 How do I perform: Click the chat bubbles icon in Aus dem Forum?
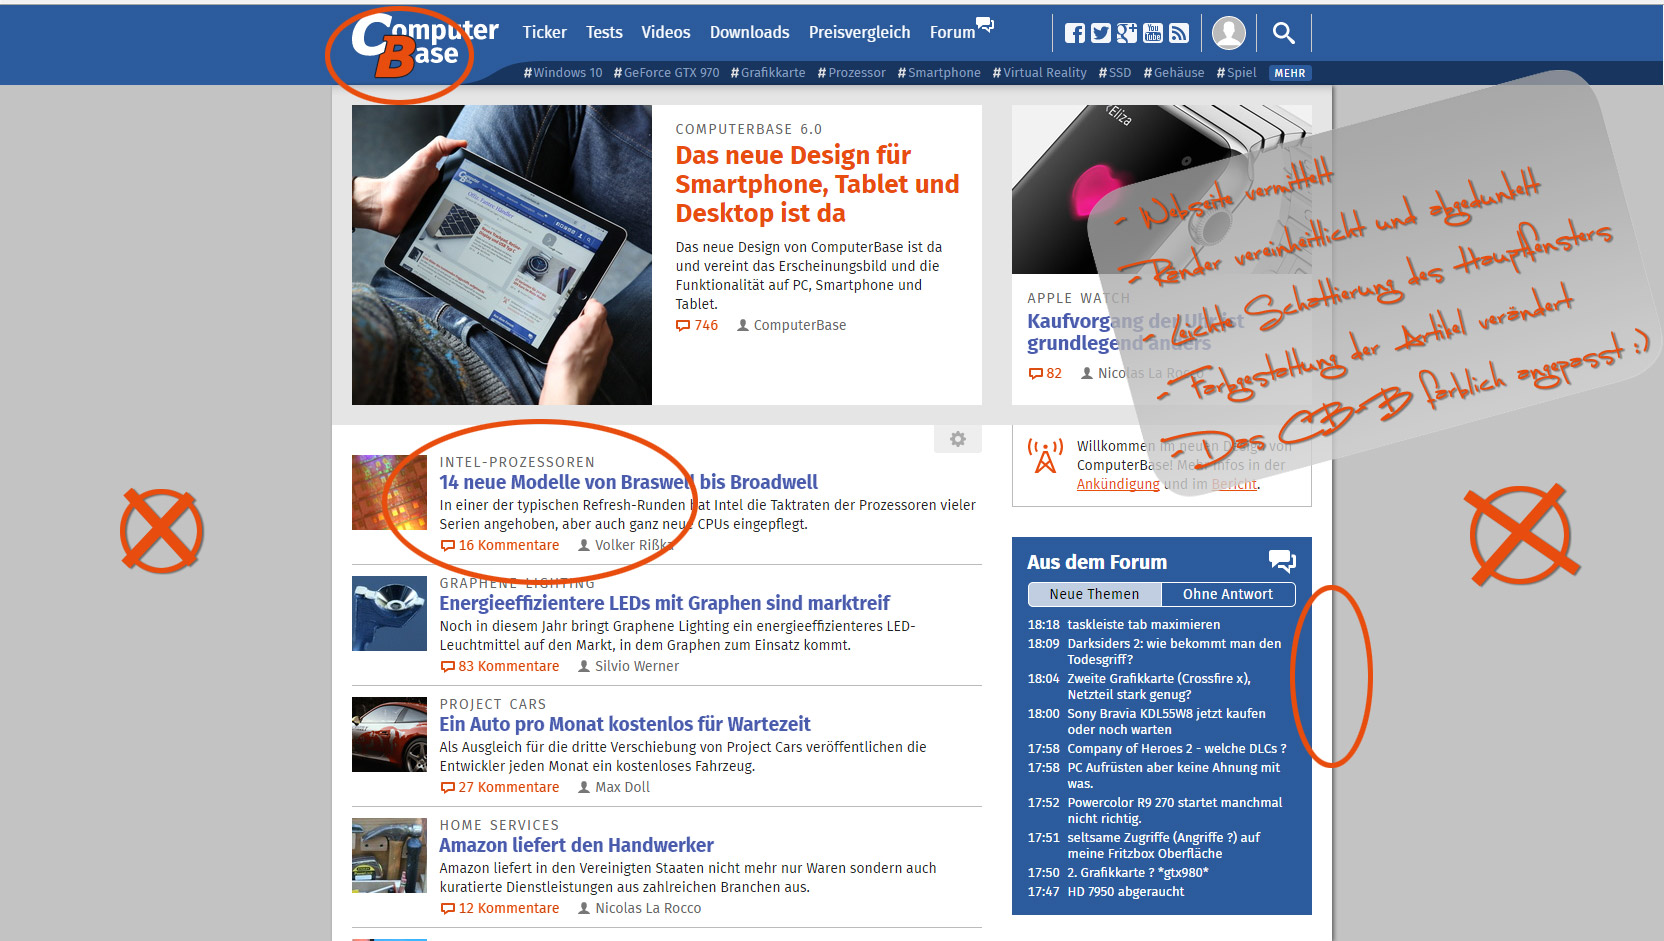[x=1282, y=561]
